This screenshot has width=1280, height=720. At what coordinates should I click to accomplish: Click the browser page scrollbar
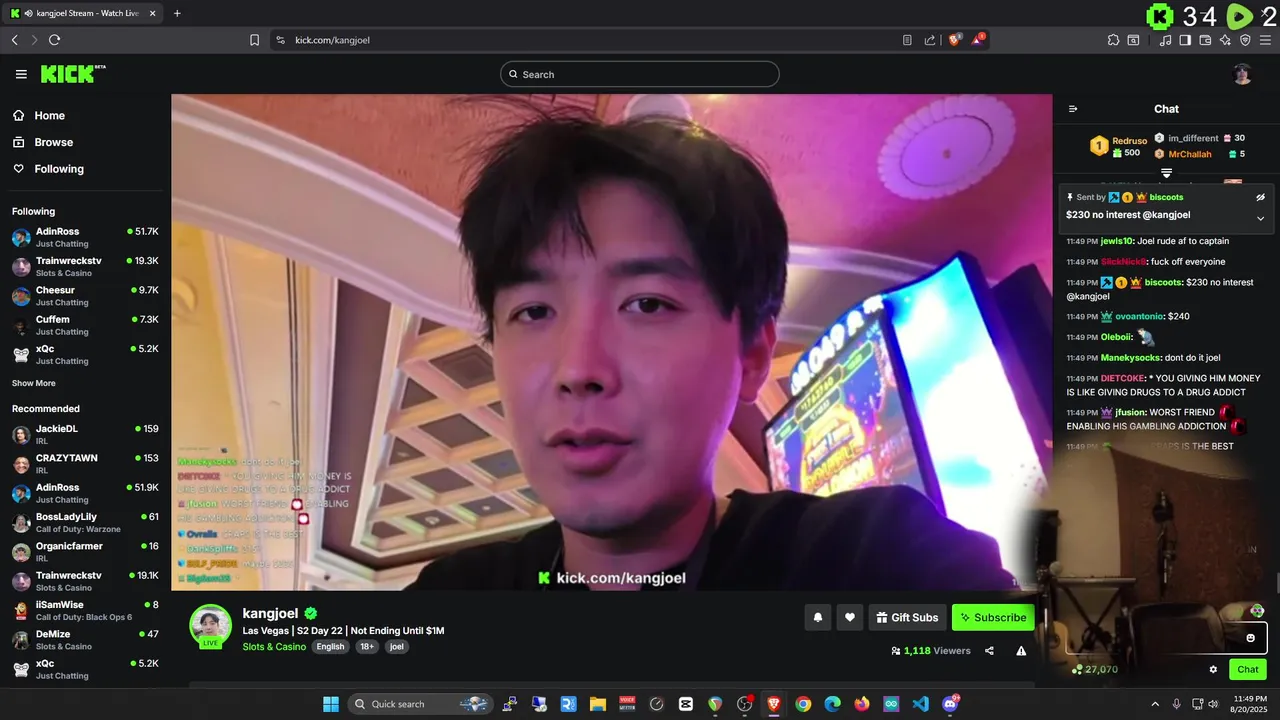click(x=1276, y=582)
